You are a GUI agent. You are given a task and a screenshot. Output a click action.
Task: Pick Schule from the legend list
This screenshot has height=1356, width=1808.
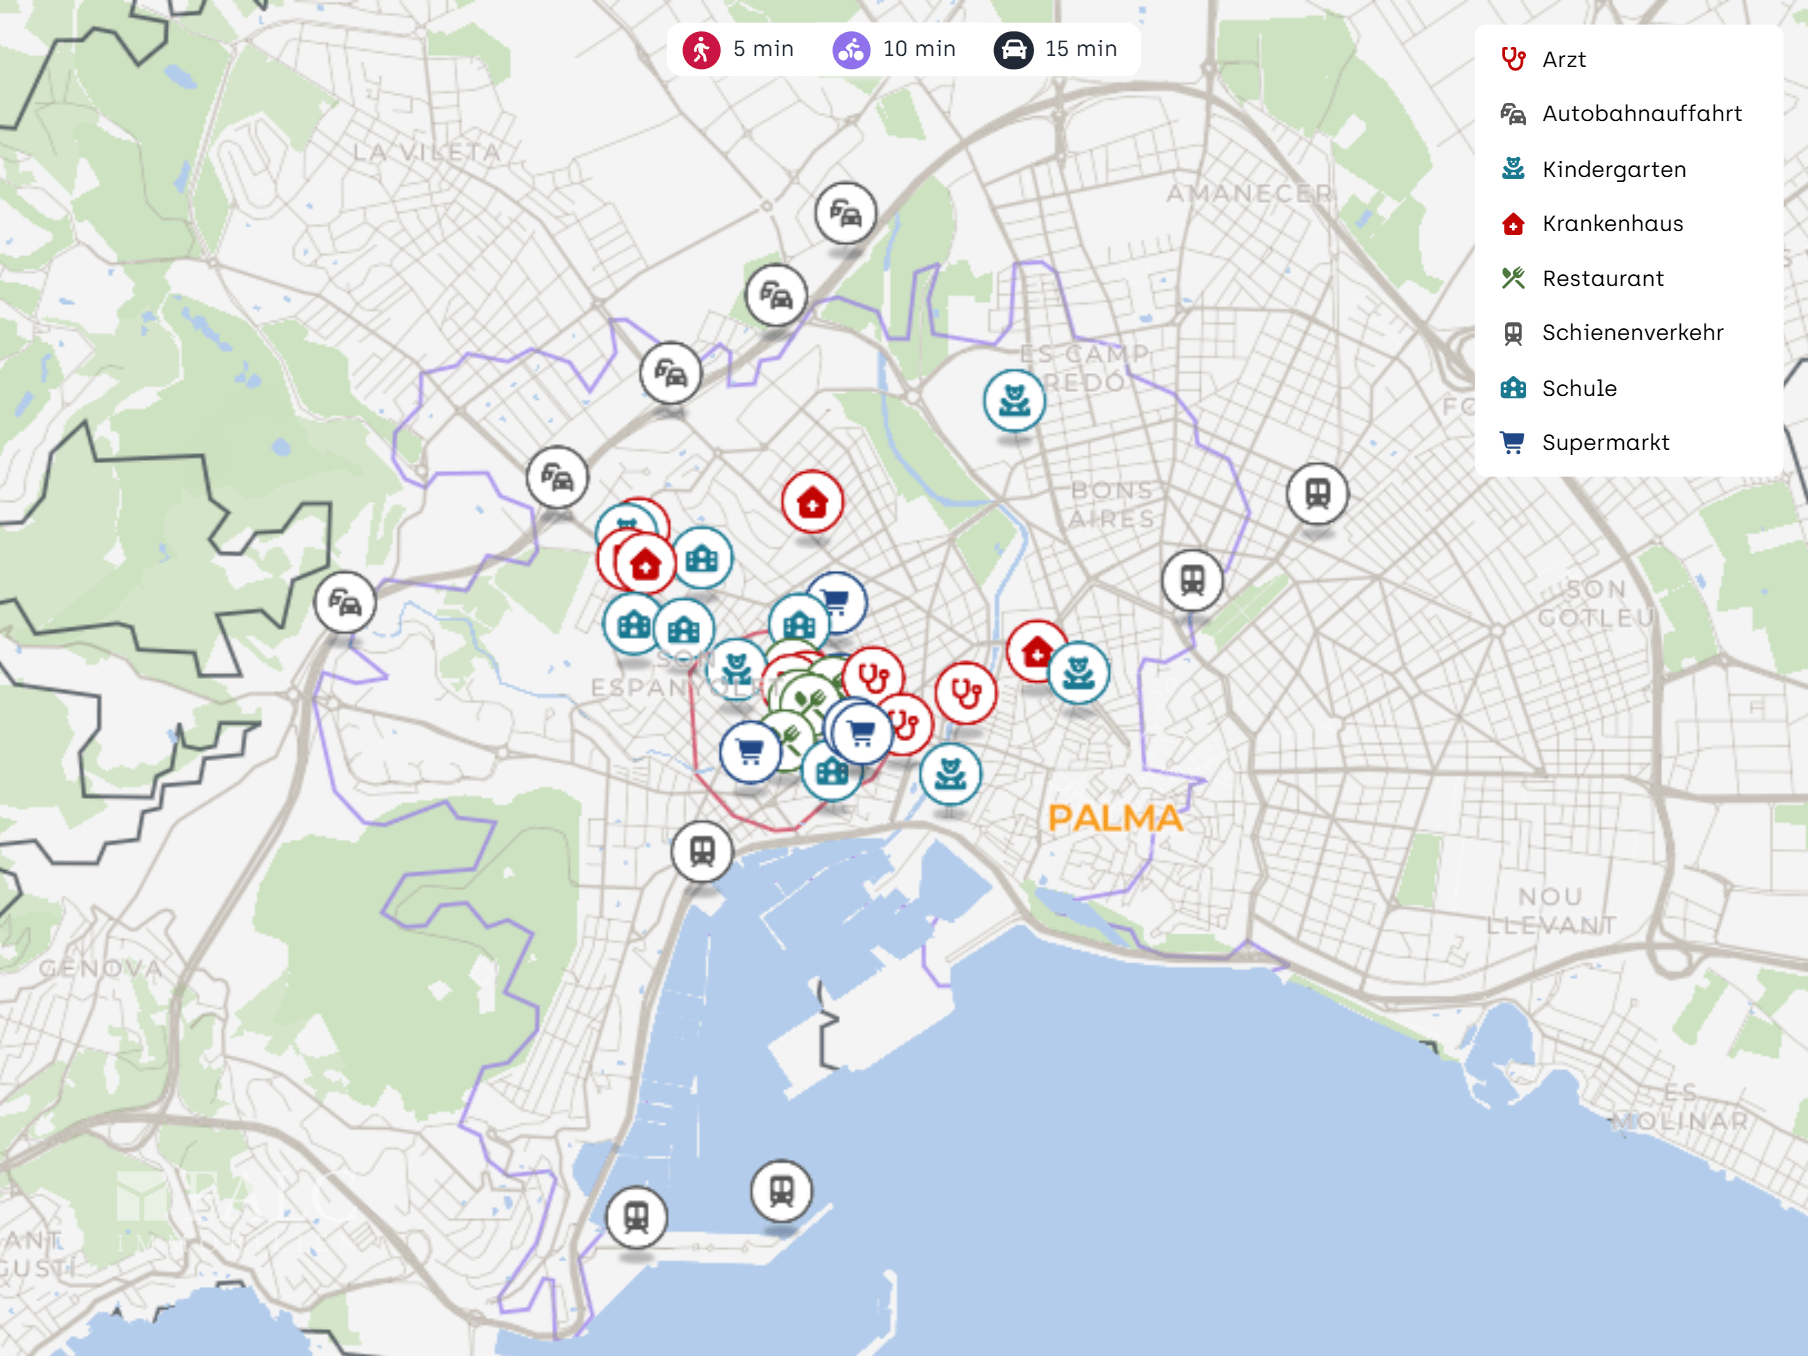click(1578, 389)
